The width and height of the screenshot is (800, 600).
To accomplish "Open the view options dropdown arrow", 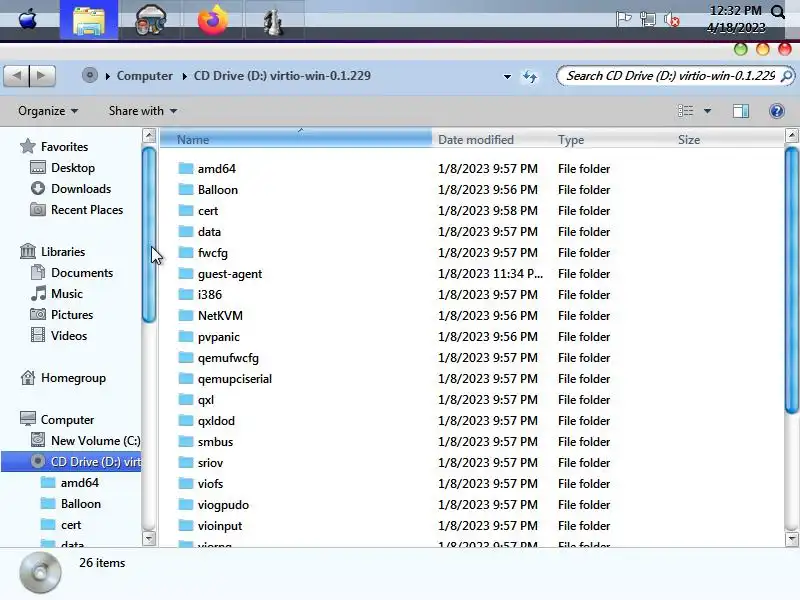I will (708, 111).
